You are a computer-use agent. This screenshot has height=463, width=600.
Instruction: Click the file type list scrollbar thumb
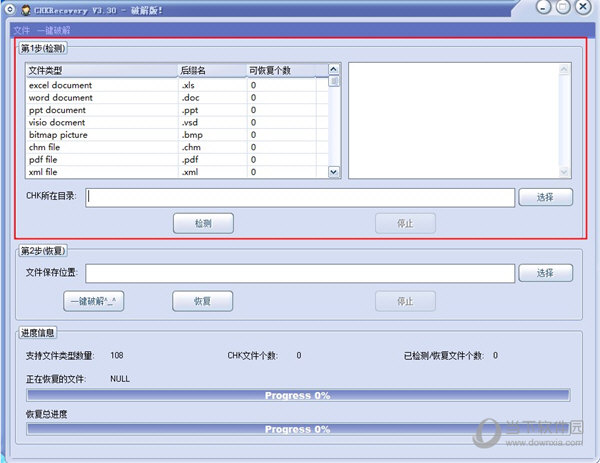(x=334, y=81)
